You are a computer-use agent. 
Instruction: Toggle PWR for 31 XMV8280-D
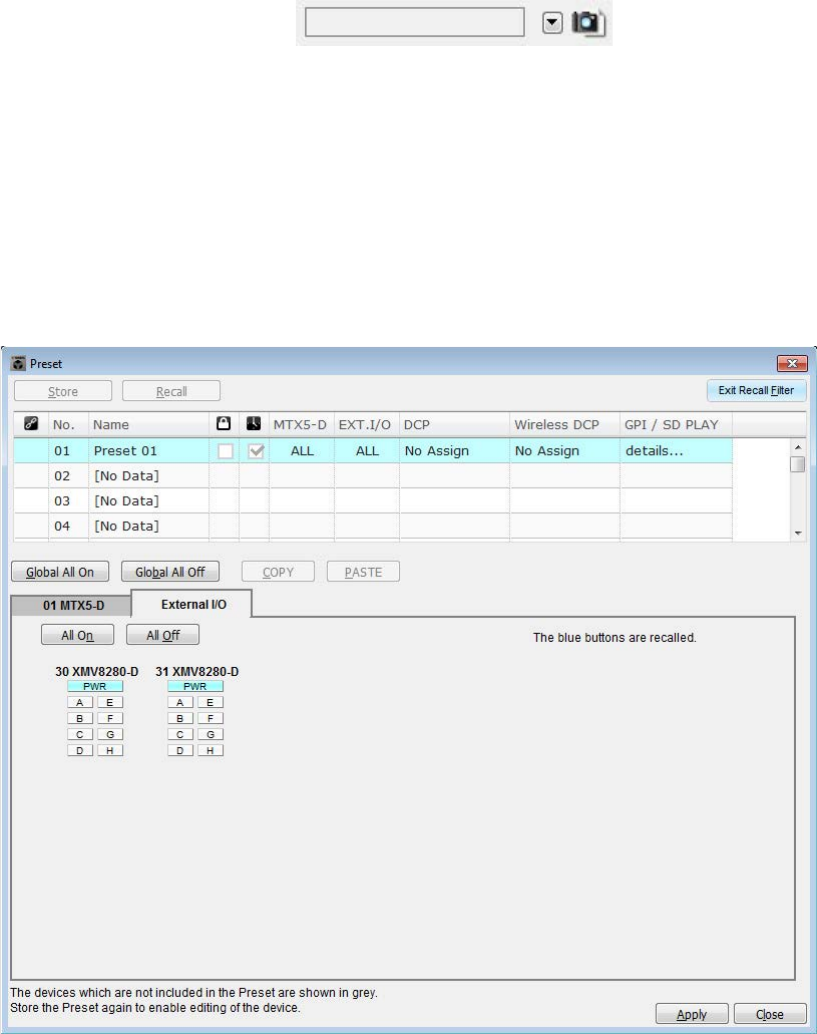(x=195, y=686)
